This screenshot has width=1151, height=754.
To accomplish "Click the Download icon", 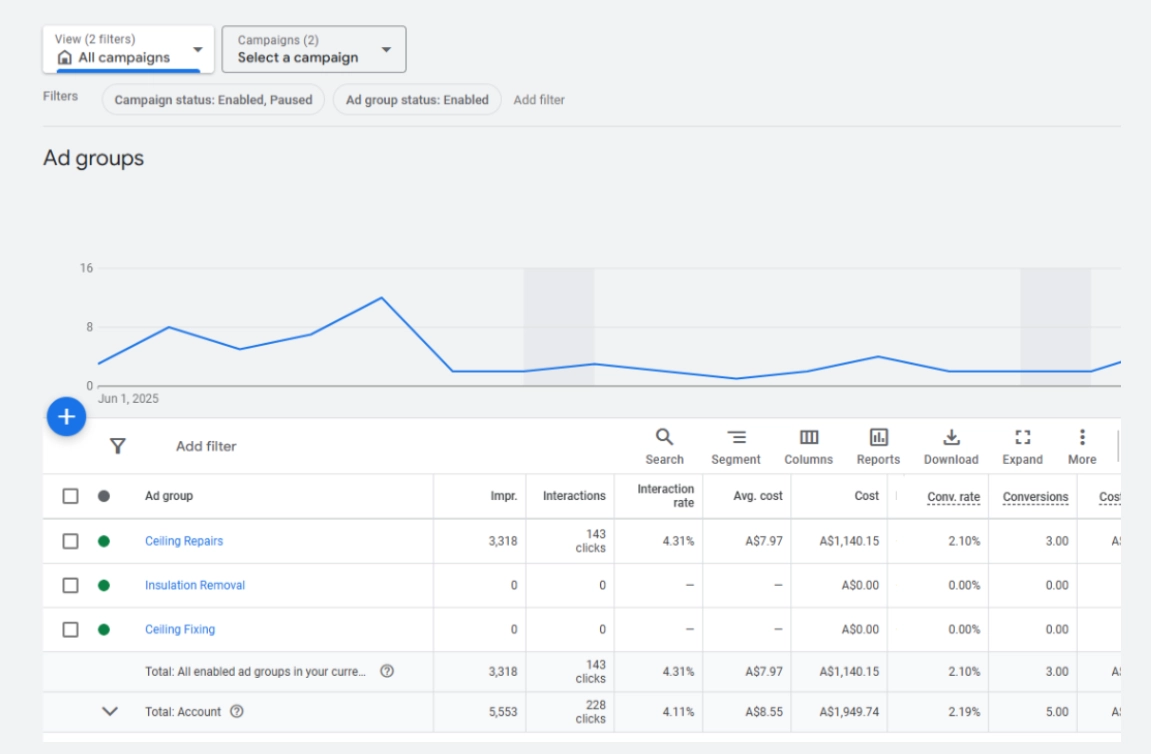I will tap(951, 438).
